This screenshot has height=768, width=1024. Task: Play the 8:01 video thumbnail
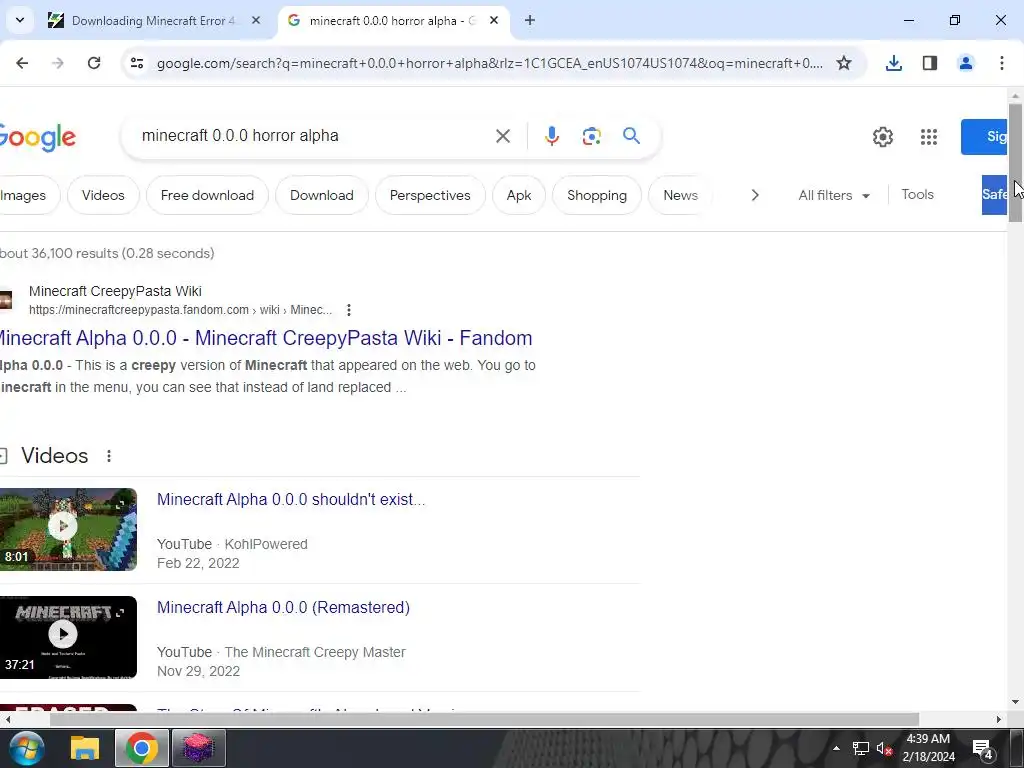coord(68,530)
